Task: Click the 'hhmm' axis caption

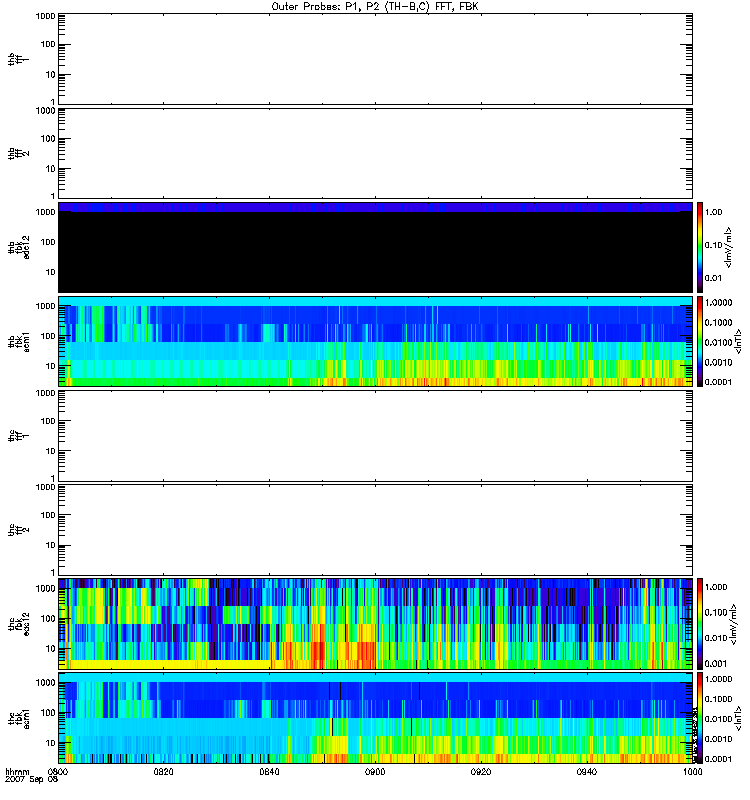Action: (x=17, y=772)
